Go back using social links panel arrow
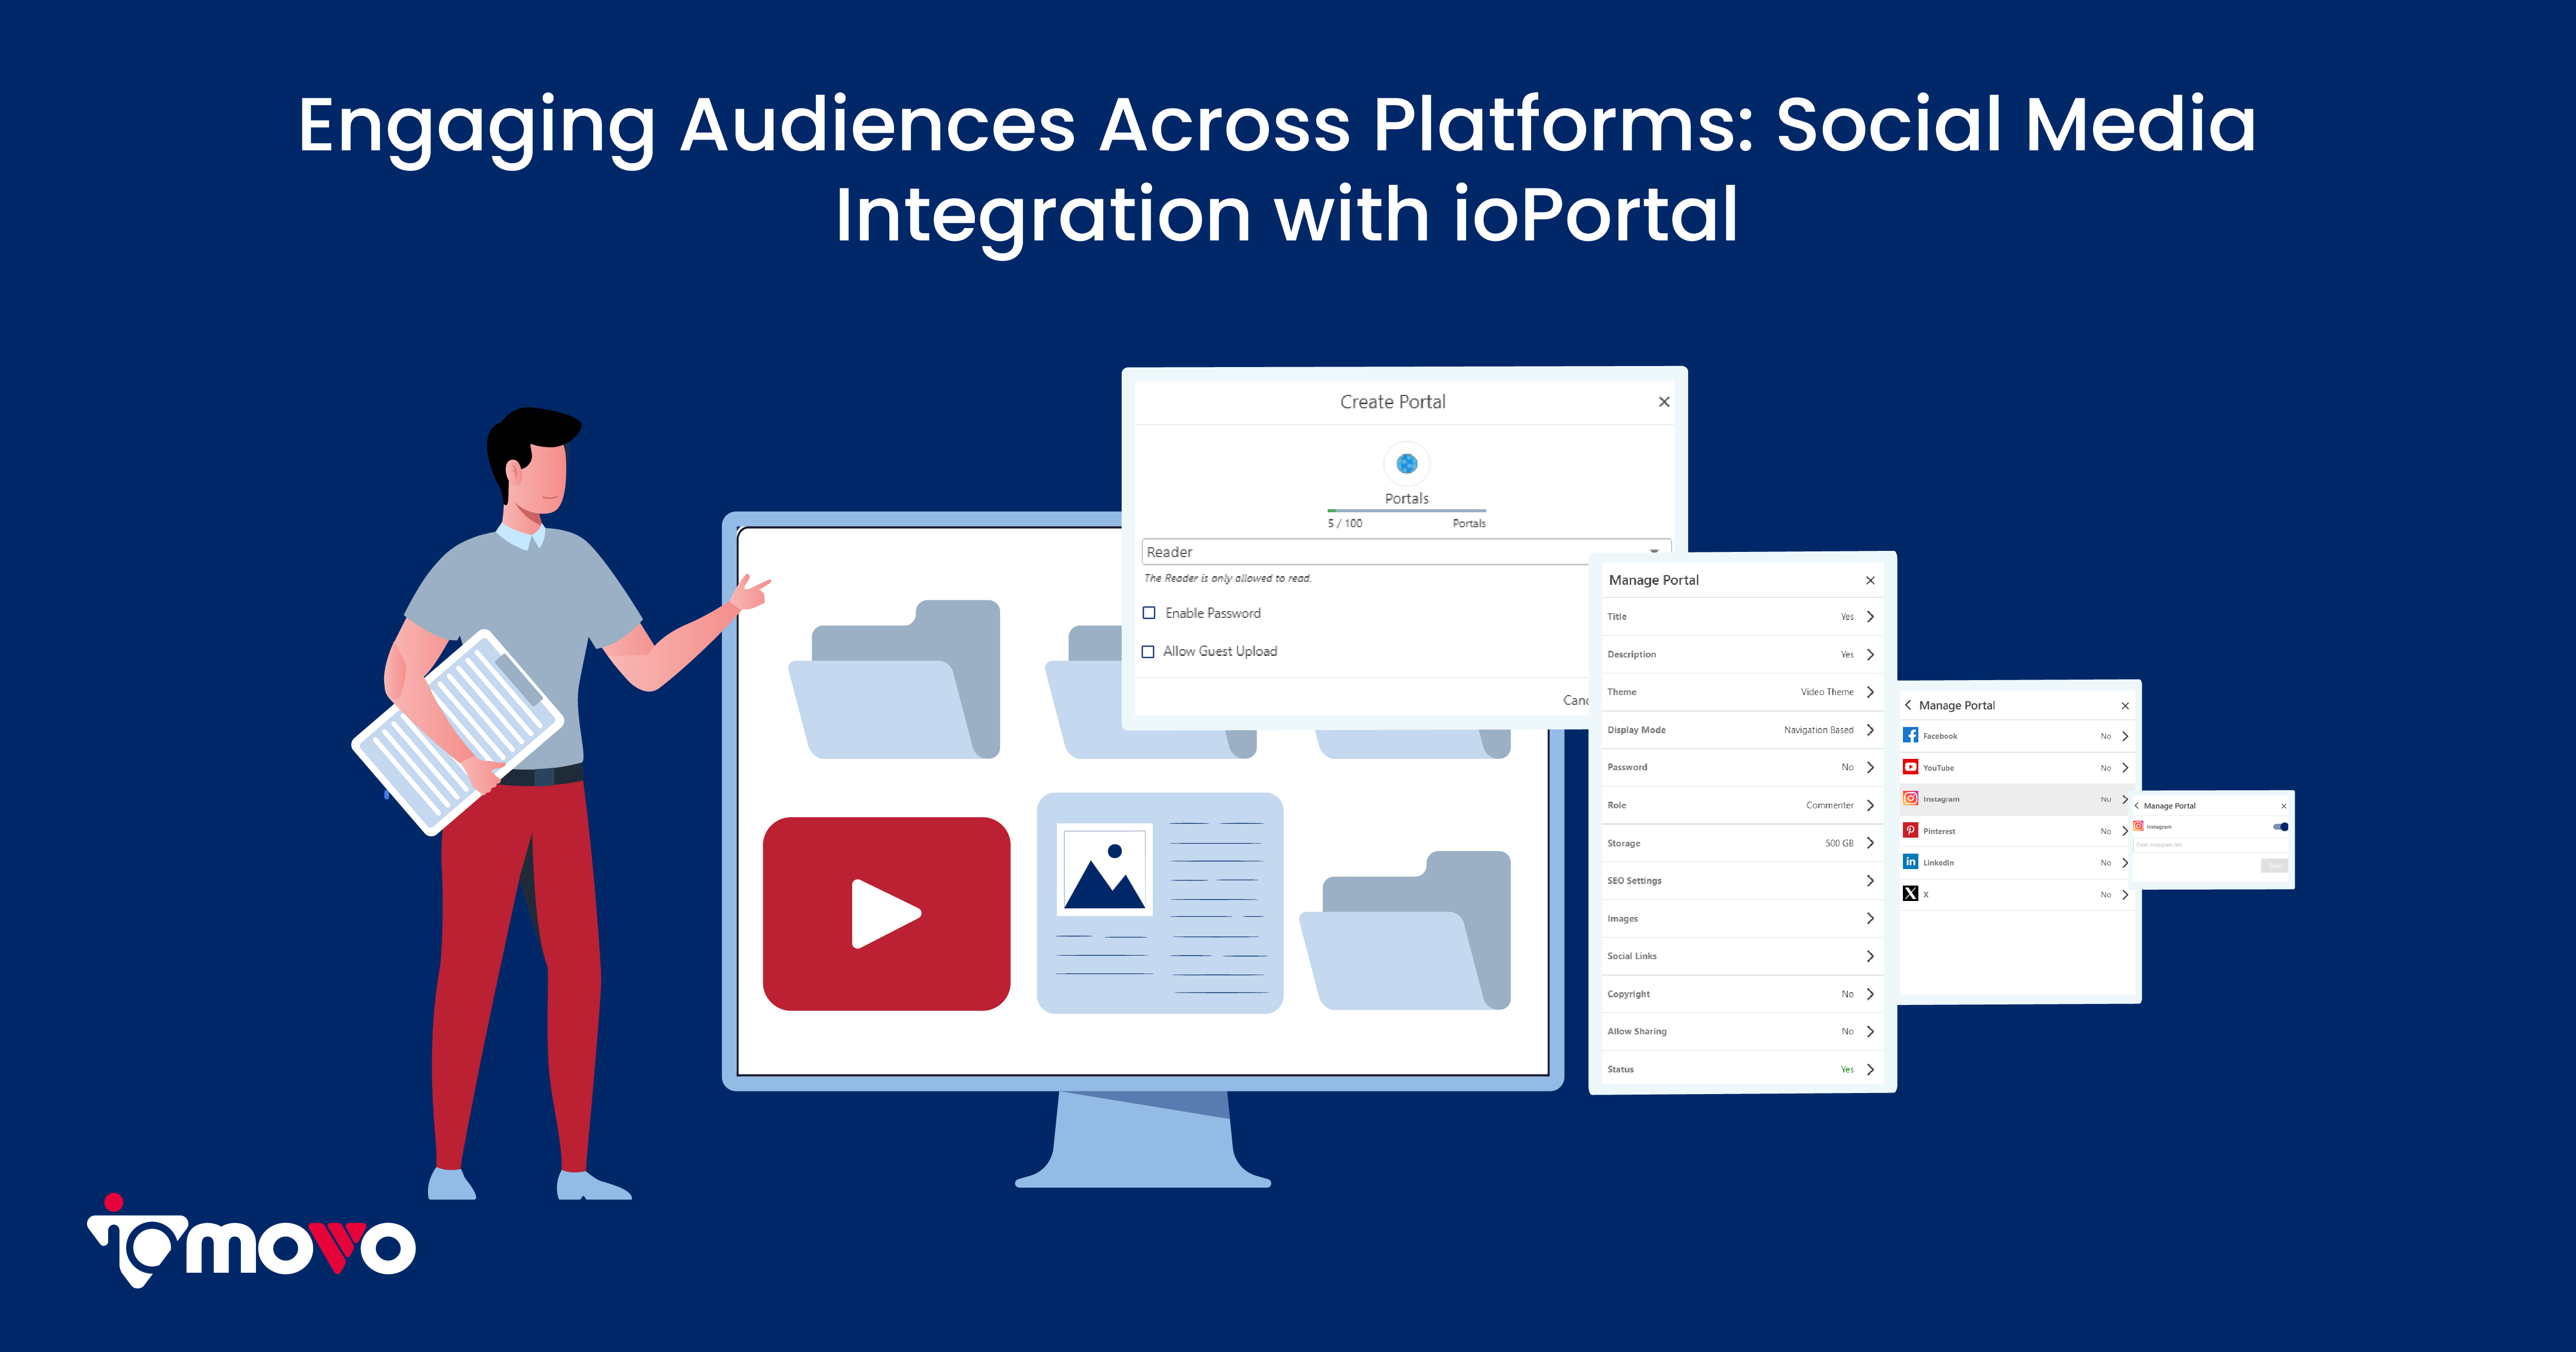Screen dimensions: 2576x1352 pyautogui.click(x=1908, y=705)
